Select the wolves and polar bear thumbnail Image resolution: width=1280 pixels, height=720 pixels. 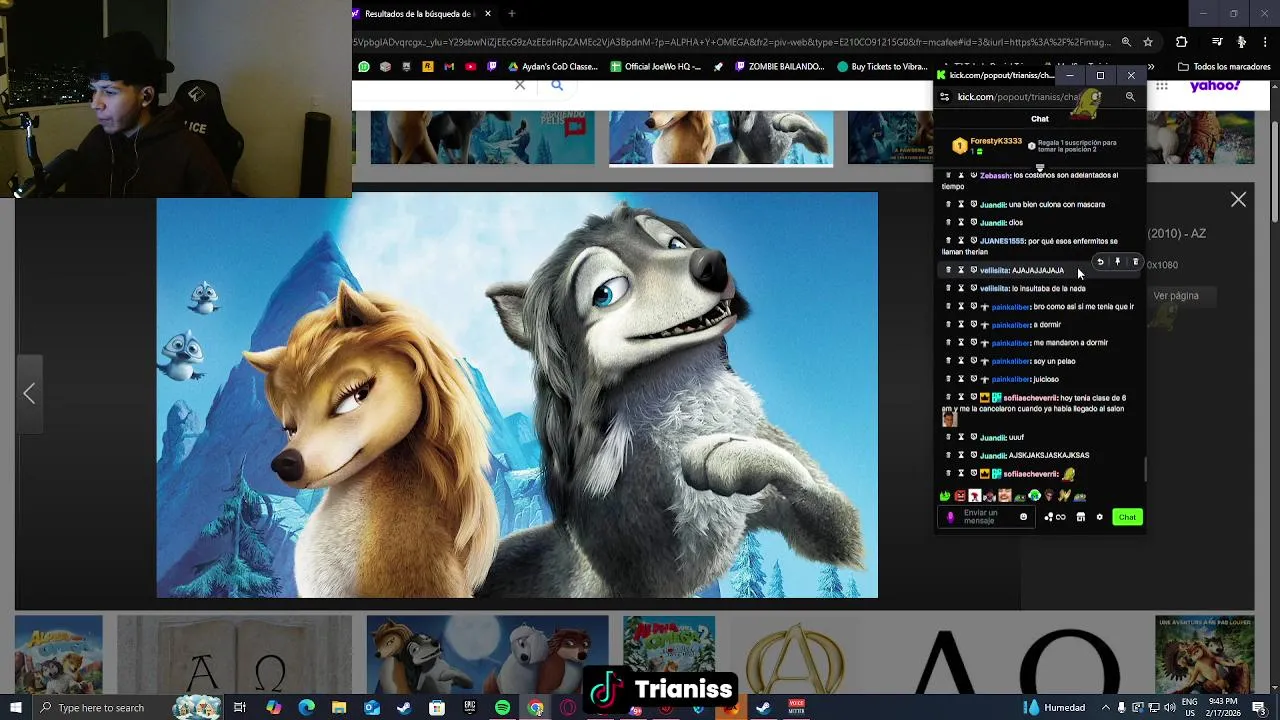point(487,654)
